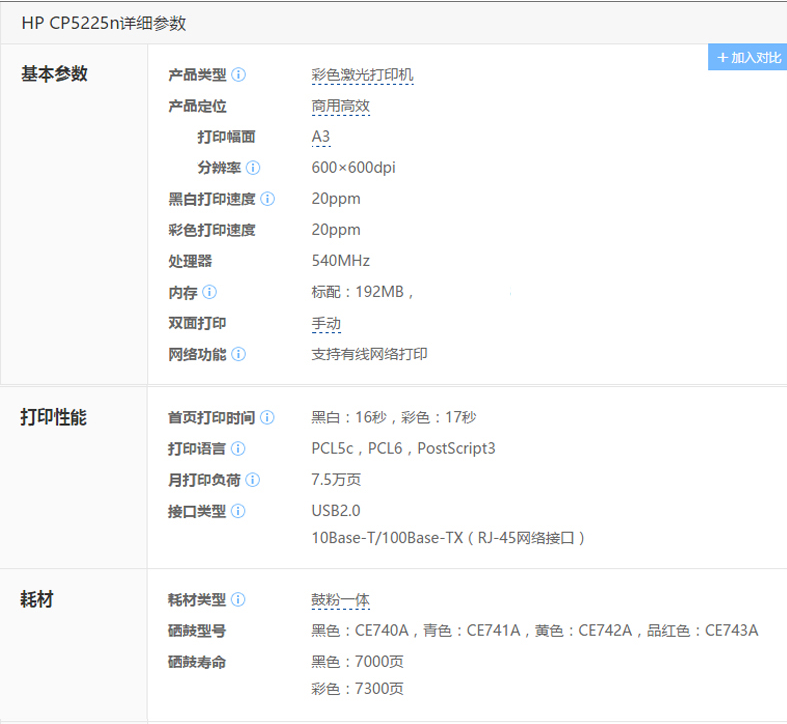The image size is (787, 724).
Task: Click the 彩色：7300页 cartridge life value
Action: click(x=357, y=689)
